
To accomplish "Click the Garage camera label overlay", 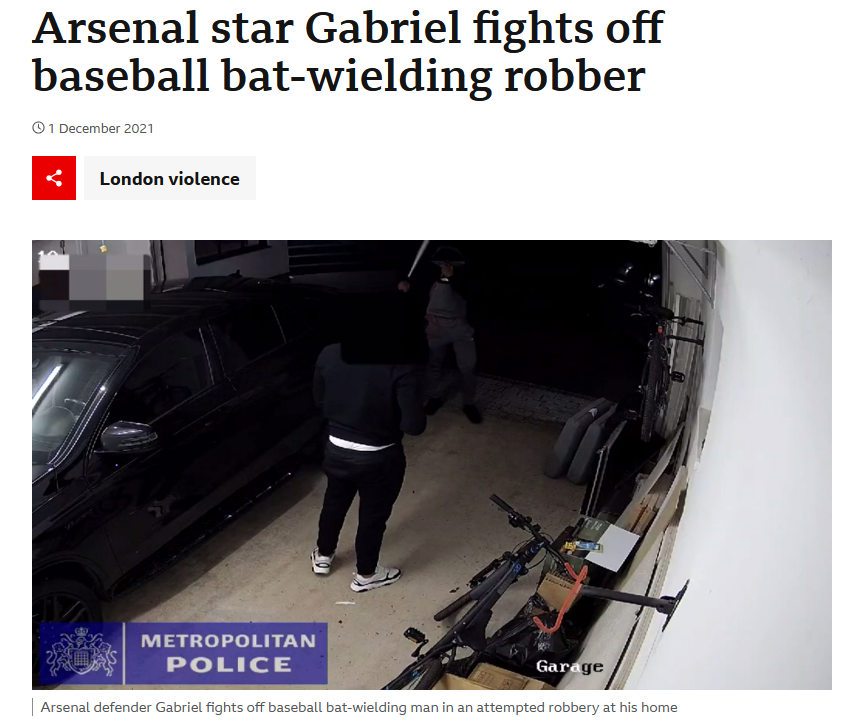I will click(569, 667).
